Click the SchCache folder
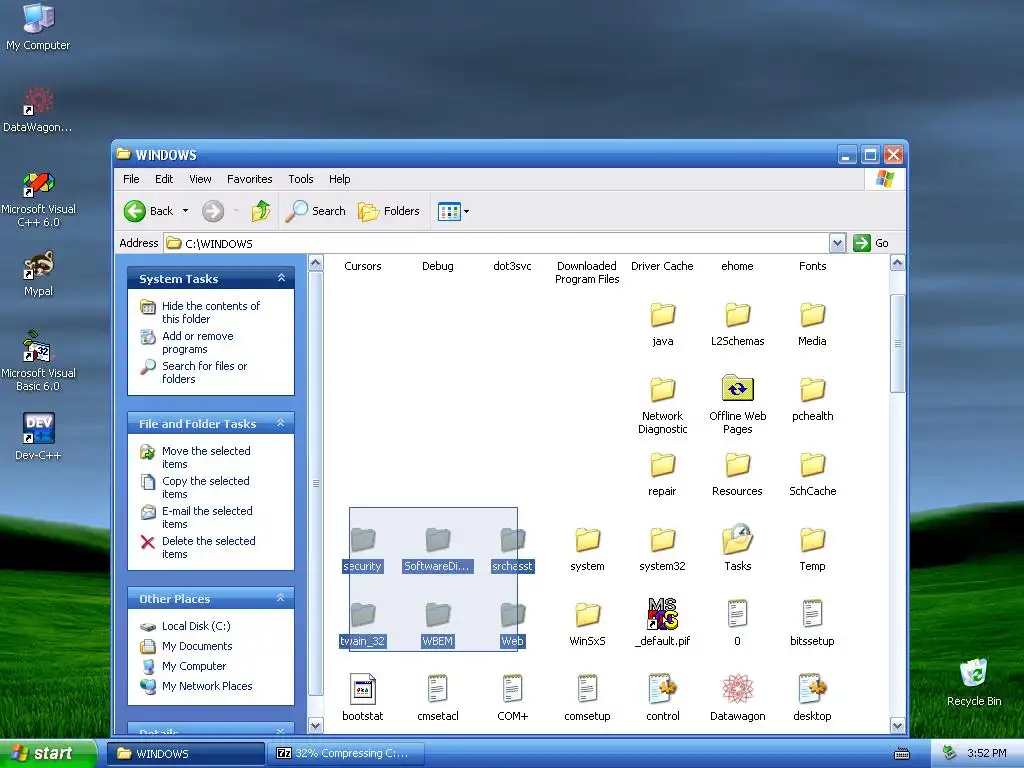 pyautogui.click(x=812, y=466)
